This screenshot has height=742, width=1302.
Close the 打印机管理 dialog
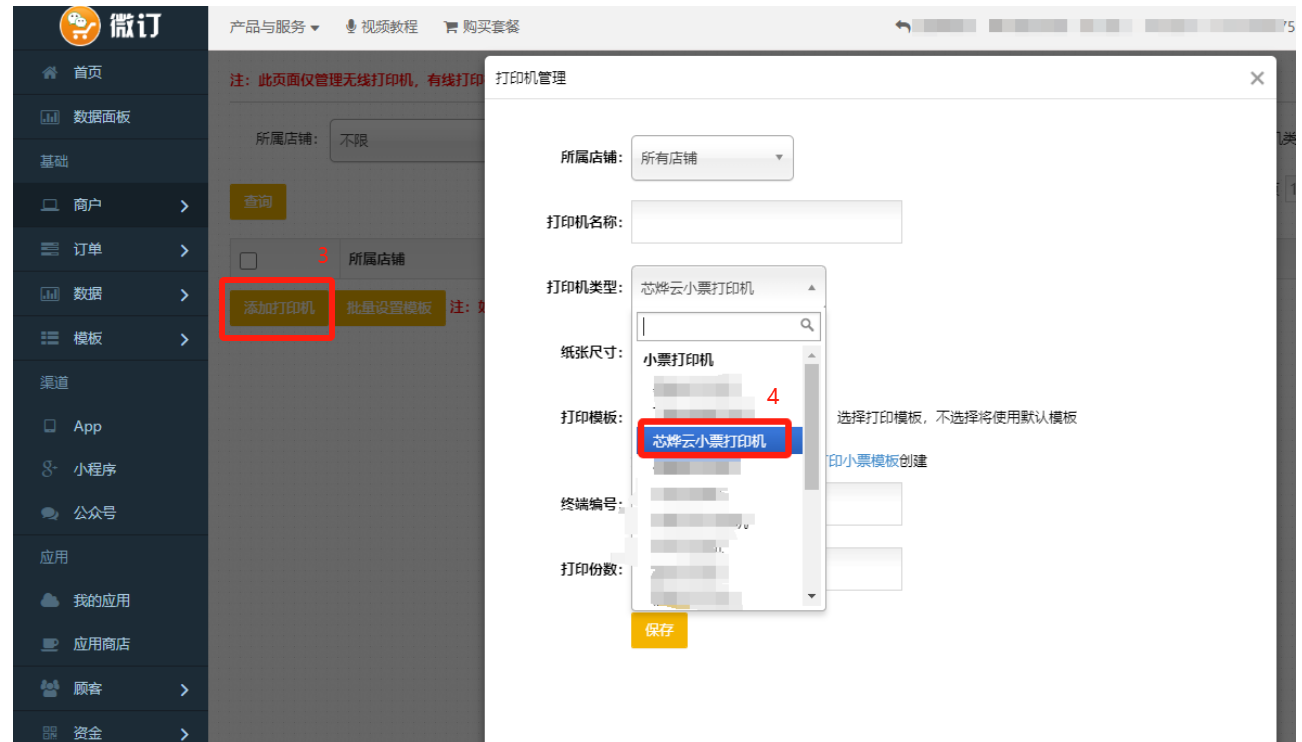1257,78
